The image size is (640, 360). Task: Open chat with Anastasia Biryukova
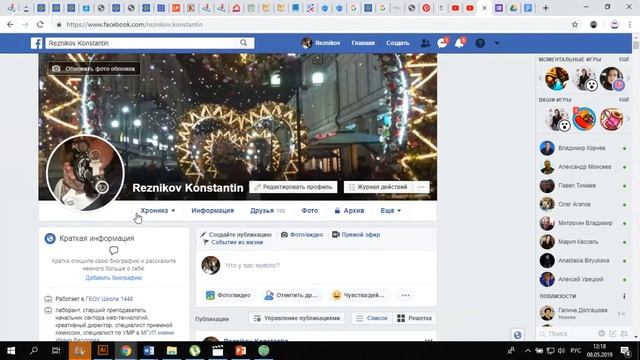[x=583, y=260]
